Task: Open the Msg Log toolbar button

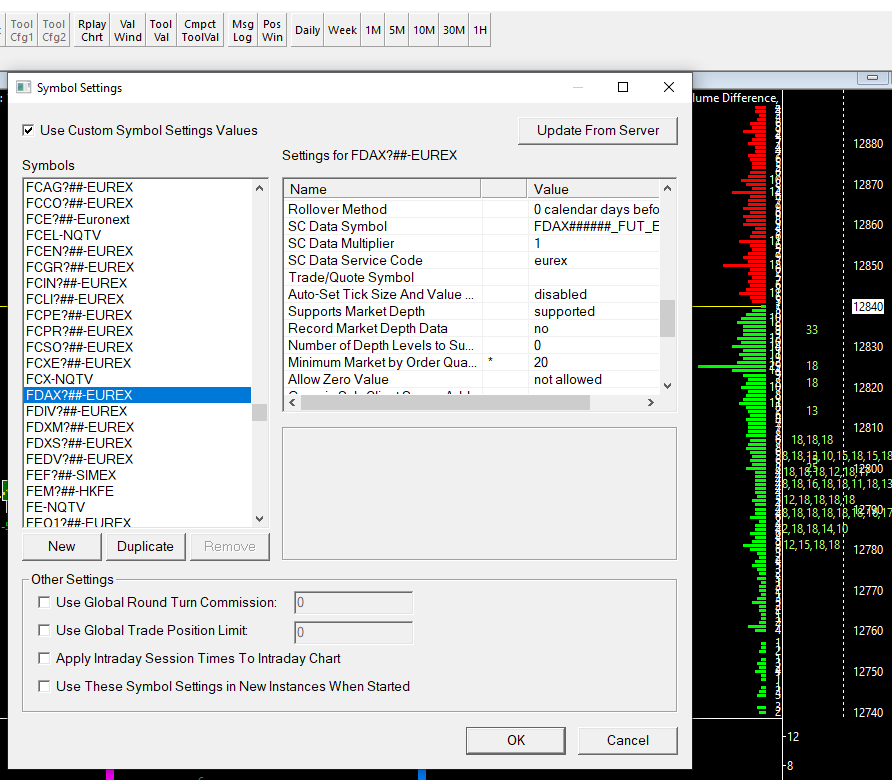Action: coord(243,31)
